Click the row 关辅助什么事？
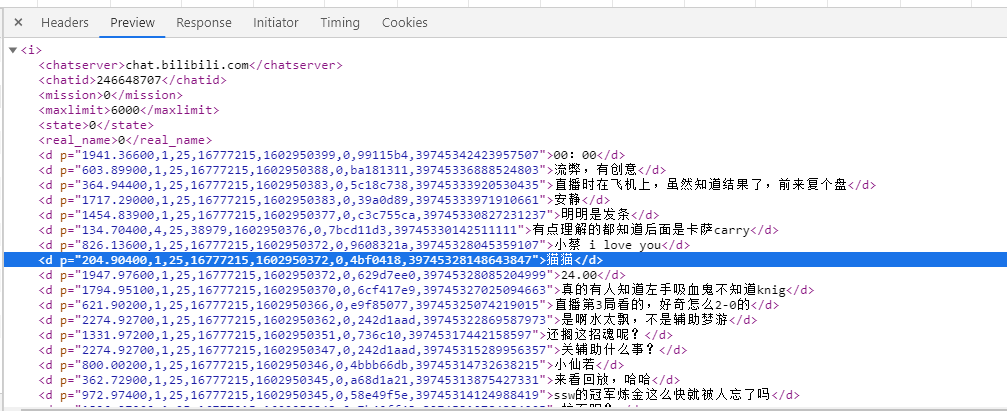The width and height of the screenshot is (1007, 411). (x=363, y=349)
